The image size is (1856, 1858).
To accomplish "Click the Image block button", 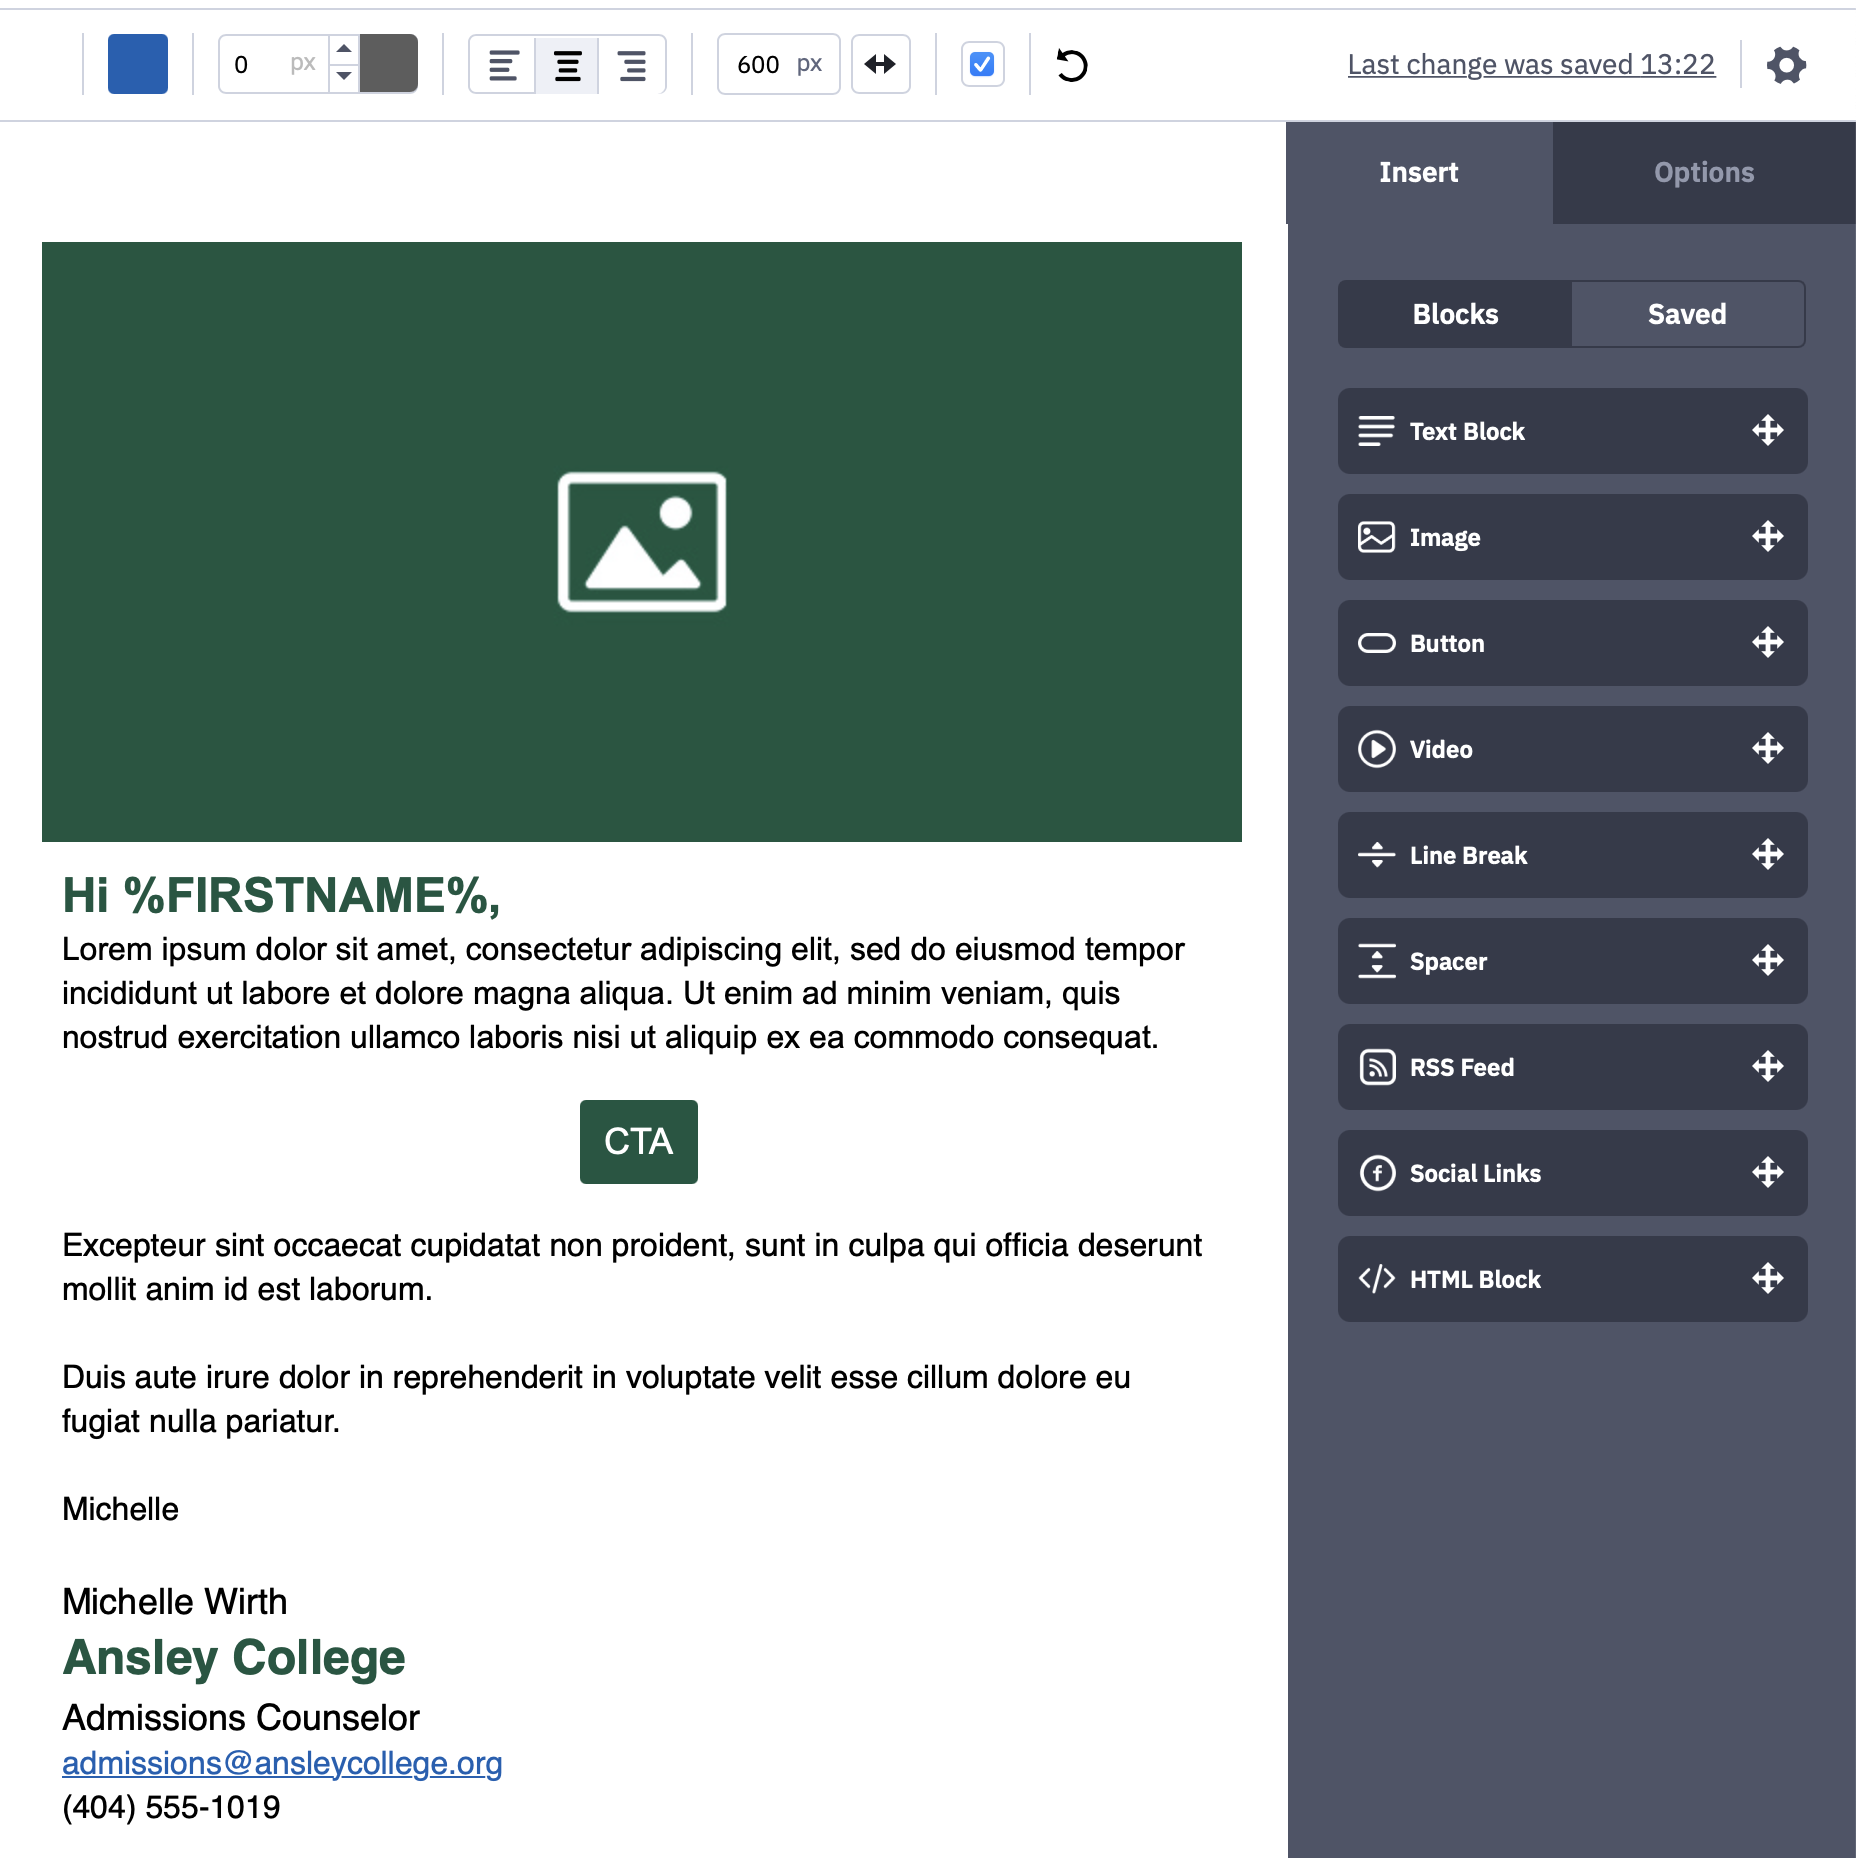I will pos(1572,537).
